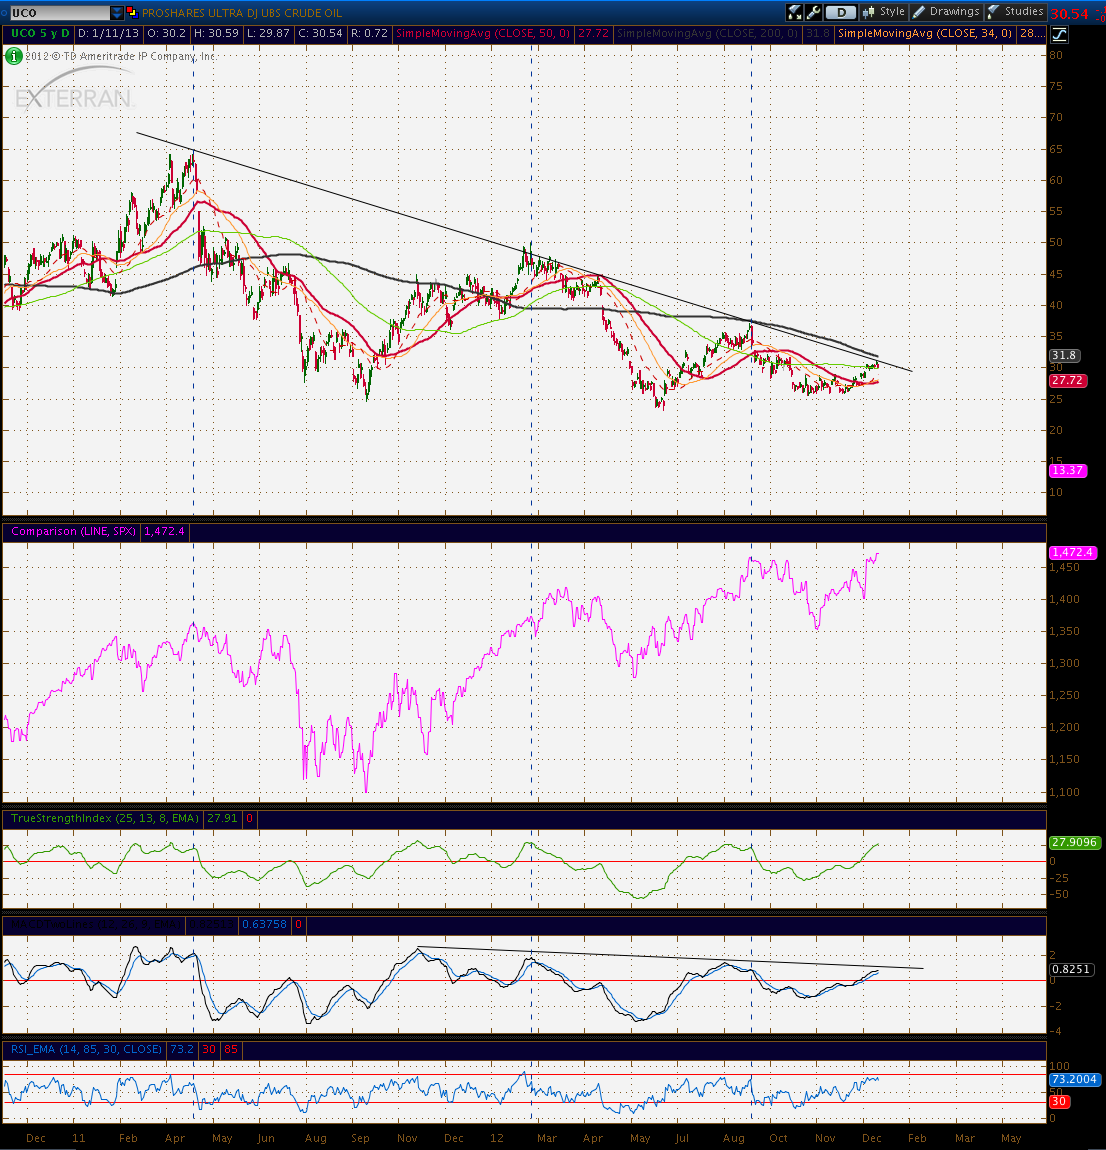Image resolution: width=1106 pixels, height=1150 pixels.
Task: Click the red 30 RSI axis bubble
Action: pyautogui.click(x=1058, y=1102)
